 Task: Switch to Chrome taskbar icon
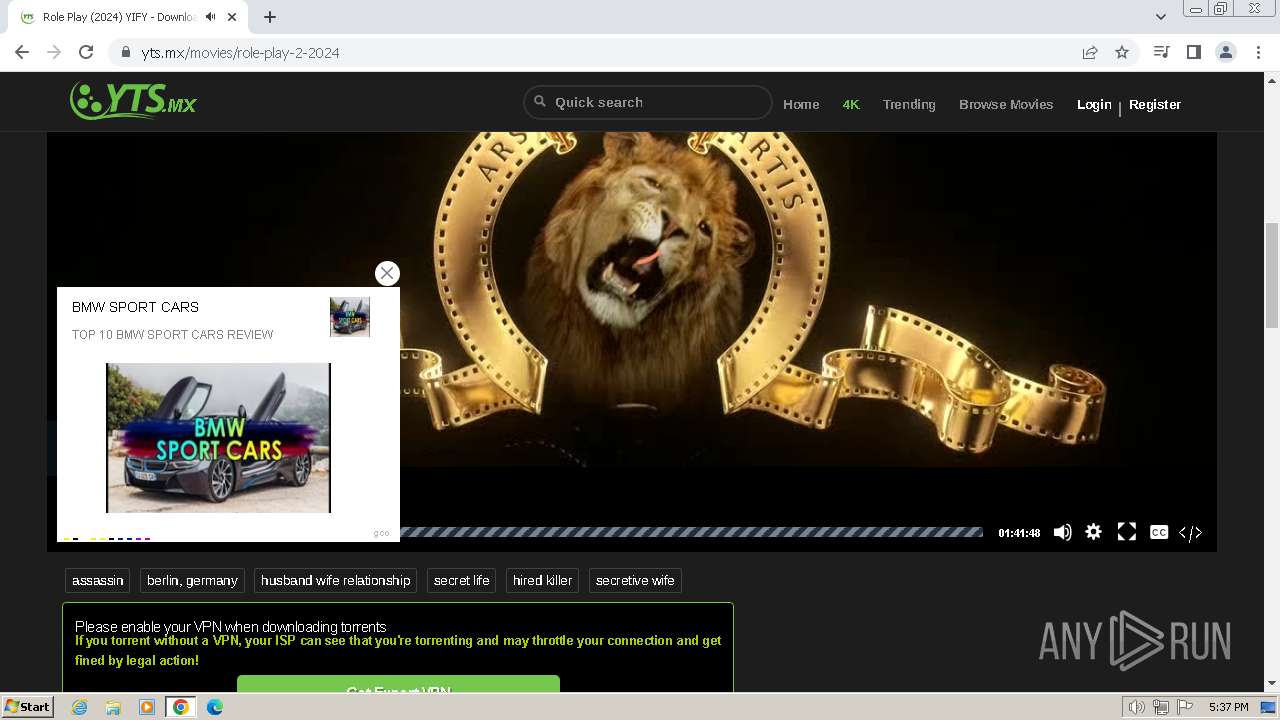(181, 707)
